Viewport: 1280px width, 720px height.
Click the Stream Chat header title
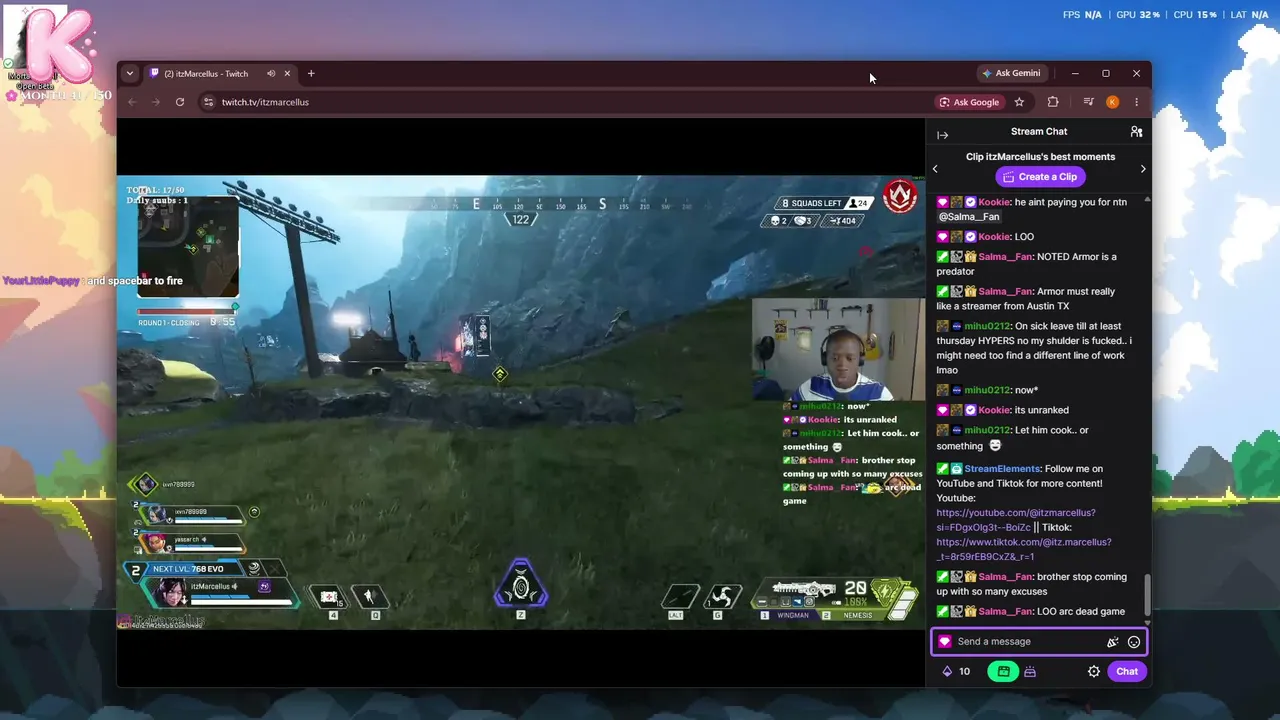(1039, 132)
